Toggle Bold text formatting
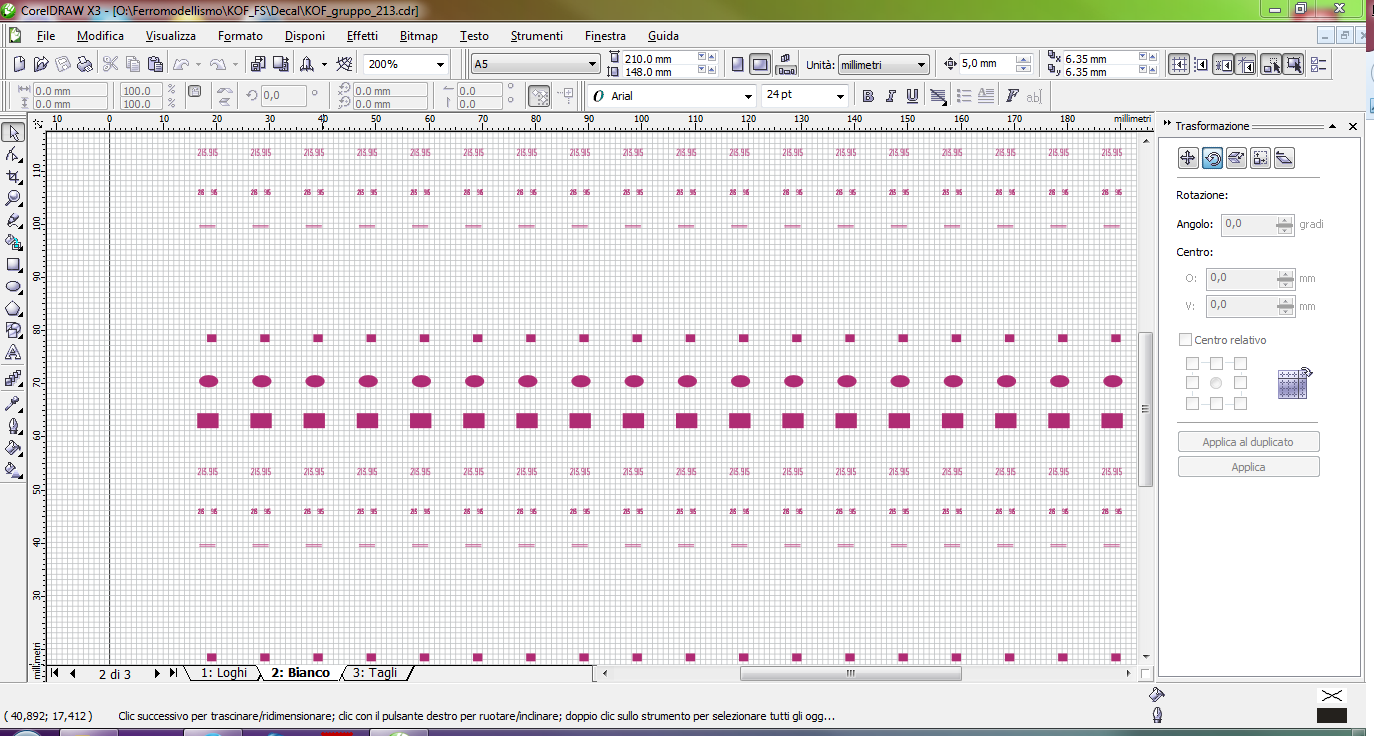1374x736 pixels. pos(867,96)
